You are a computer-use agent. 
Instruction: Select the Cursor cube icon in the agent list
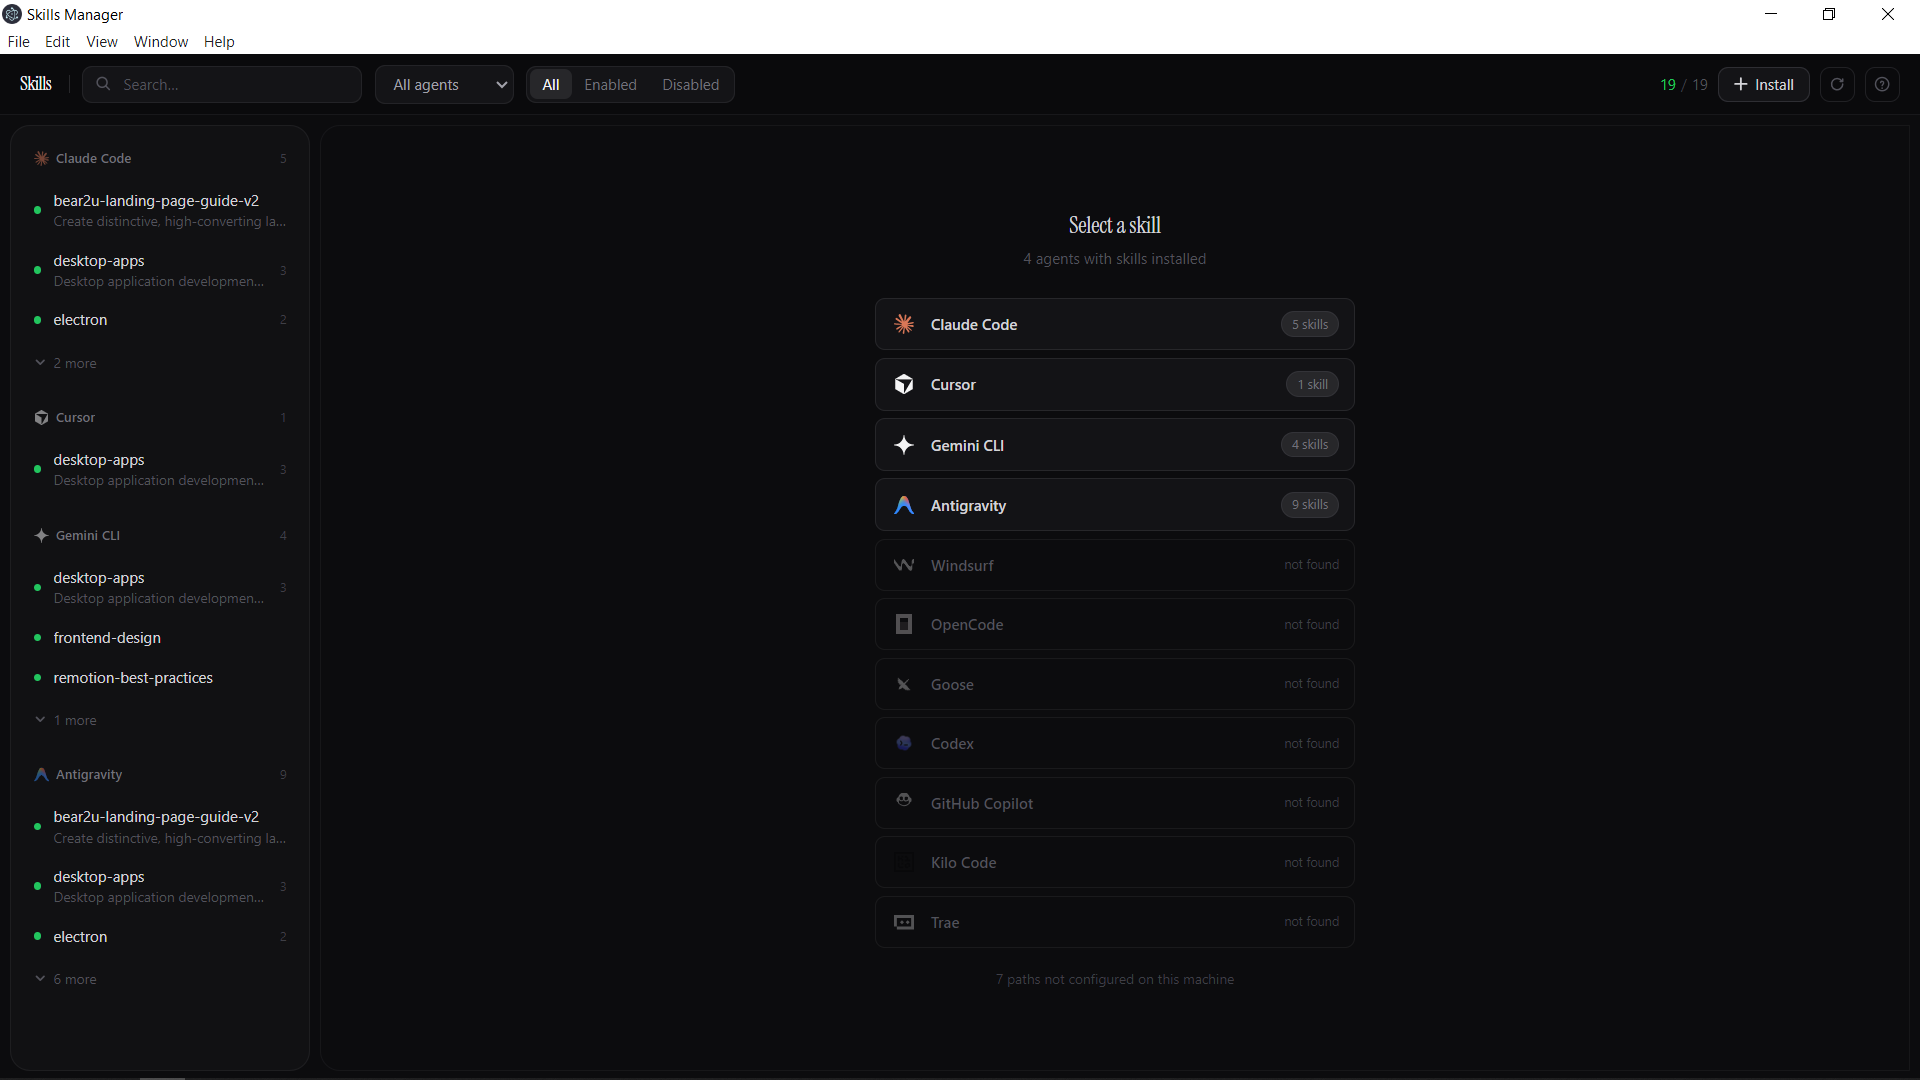(x=904, y=384)
